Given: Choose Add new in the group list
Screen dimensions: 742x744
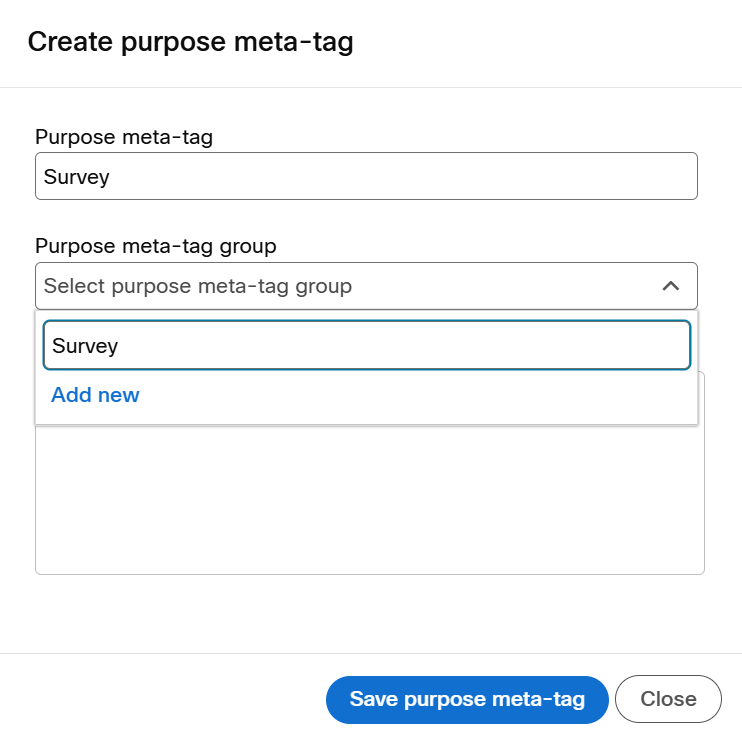Looking at the screenshot, I should point(95,395).
